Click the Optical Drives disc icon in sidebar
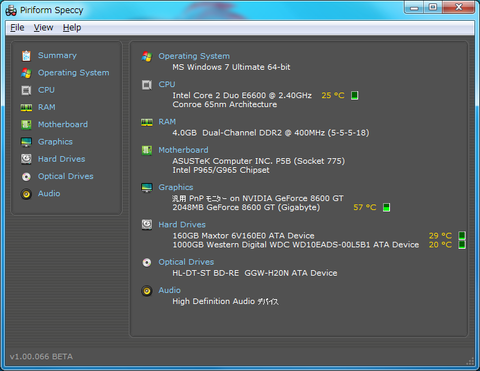 tap(26, 177)
